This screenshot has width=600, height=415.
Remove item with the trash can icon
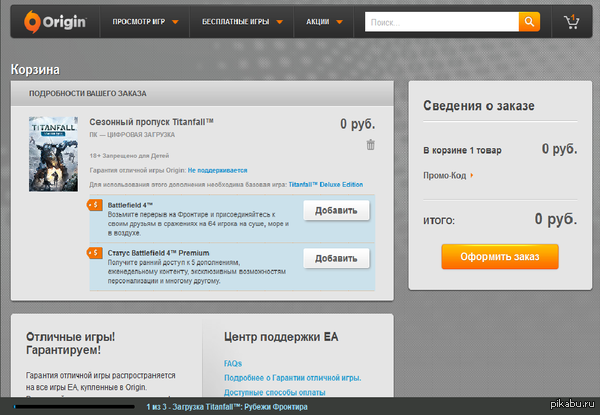(371, 145)
